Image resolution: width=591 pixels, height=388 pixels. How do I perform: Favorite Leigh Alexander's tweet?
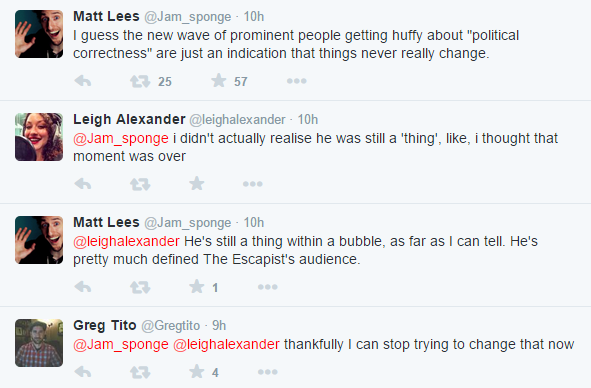tap(197, 183)
